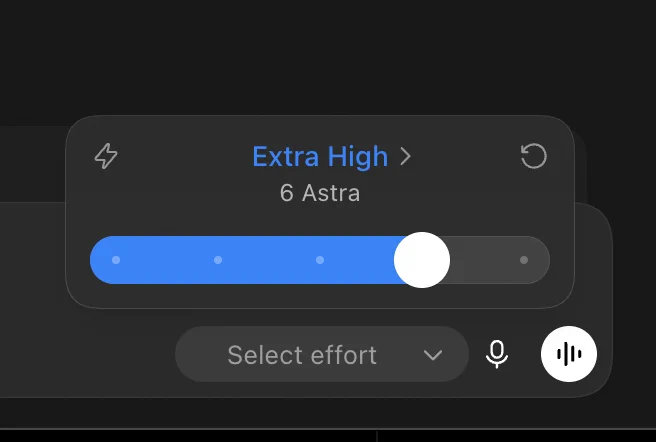
Task: Click the Select effort placeholder text
Action: [302, 355]
